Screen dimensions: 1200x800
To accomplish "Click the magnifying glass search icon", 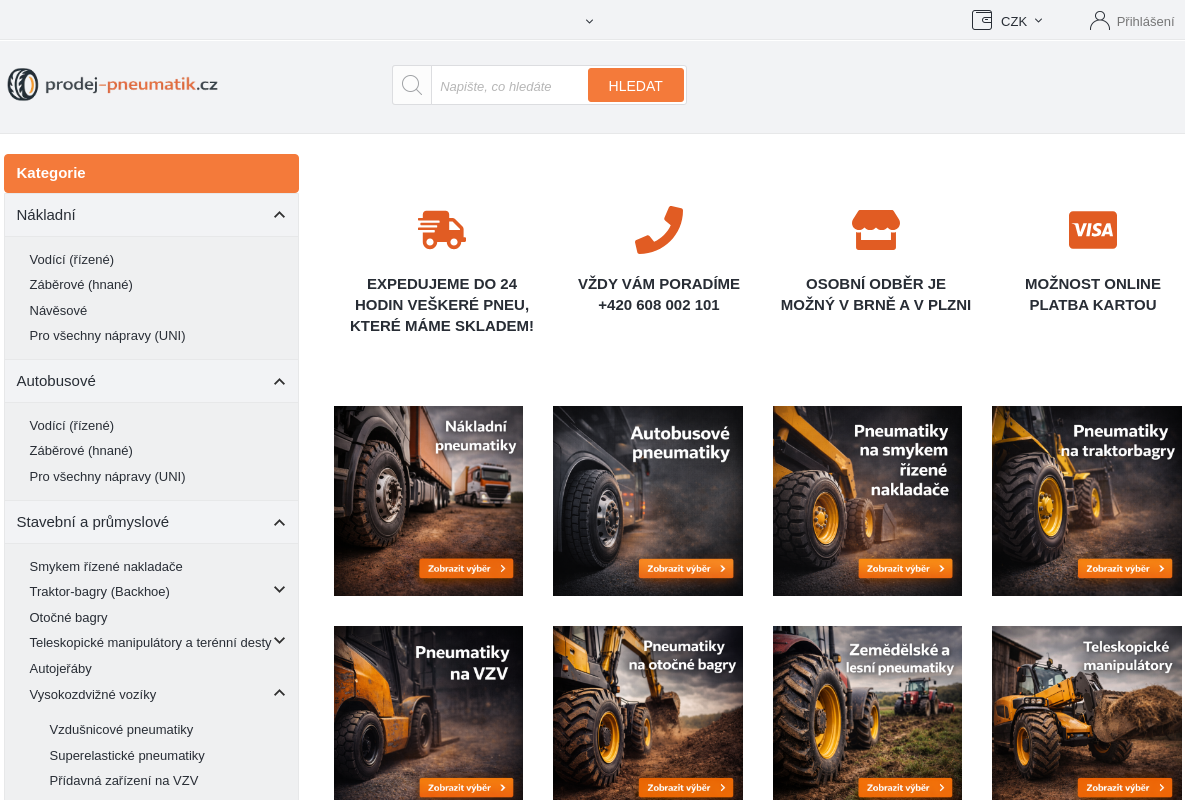I will (411, 85).
